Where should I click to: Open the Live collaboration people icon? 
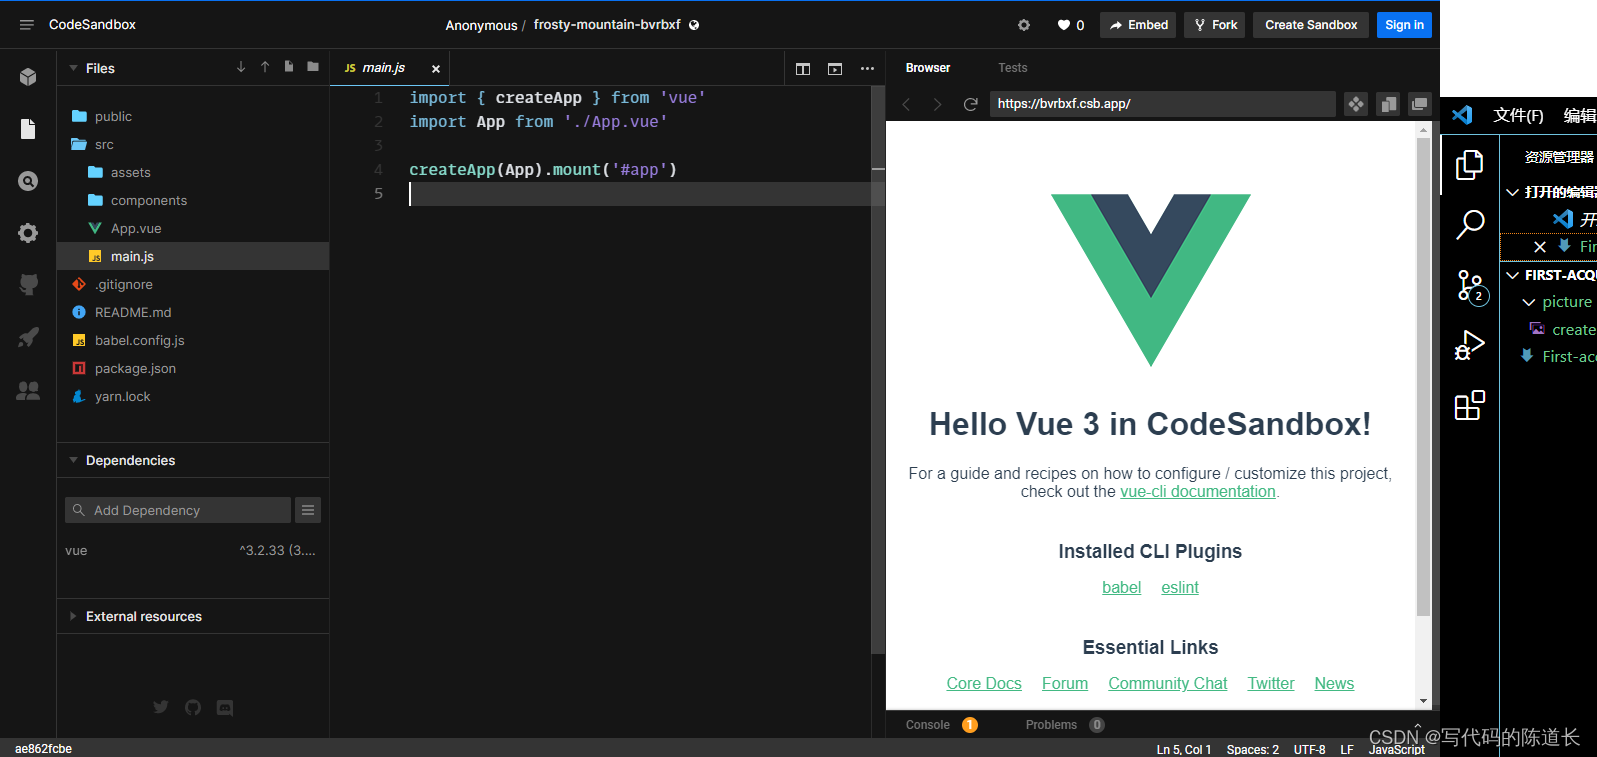click(28, 391)
